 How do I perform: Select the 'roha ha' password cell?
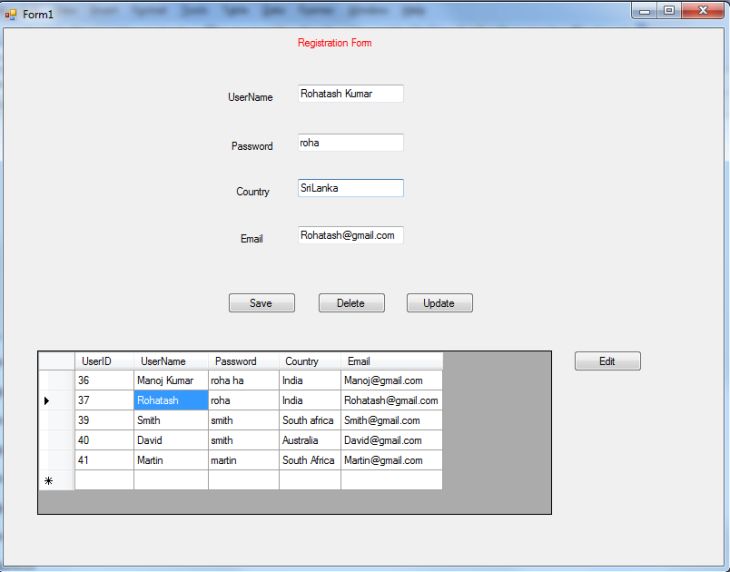[243, 380]
